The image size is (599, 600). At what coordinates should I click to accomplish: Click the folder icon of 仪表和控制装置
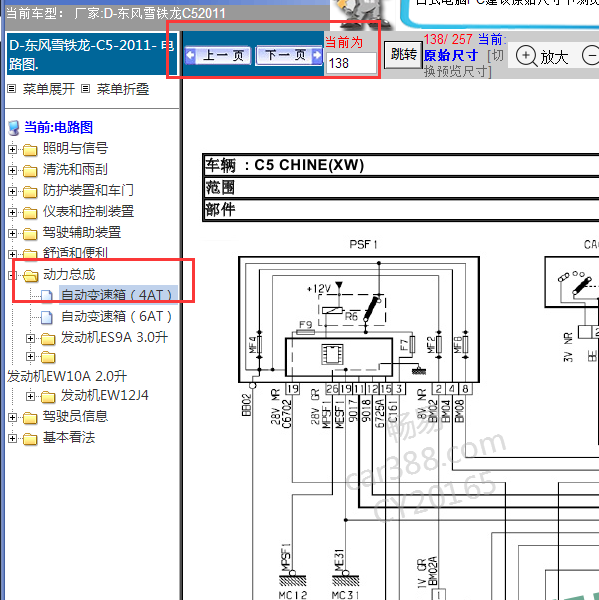(x=30, y=213)
